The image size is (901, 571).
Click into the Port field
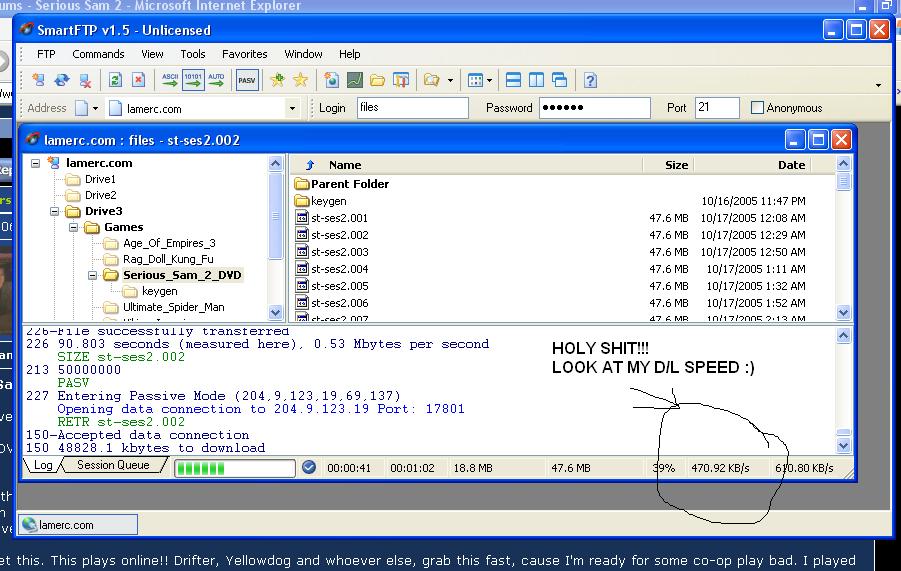[x=717, y=107]
